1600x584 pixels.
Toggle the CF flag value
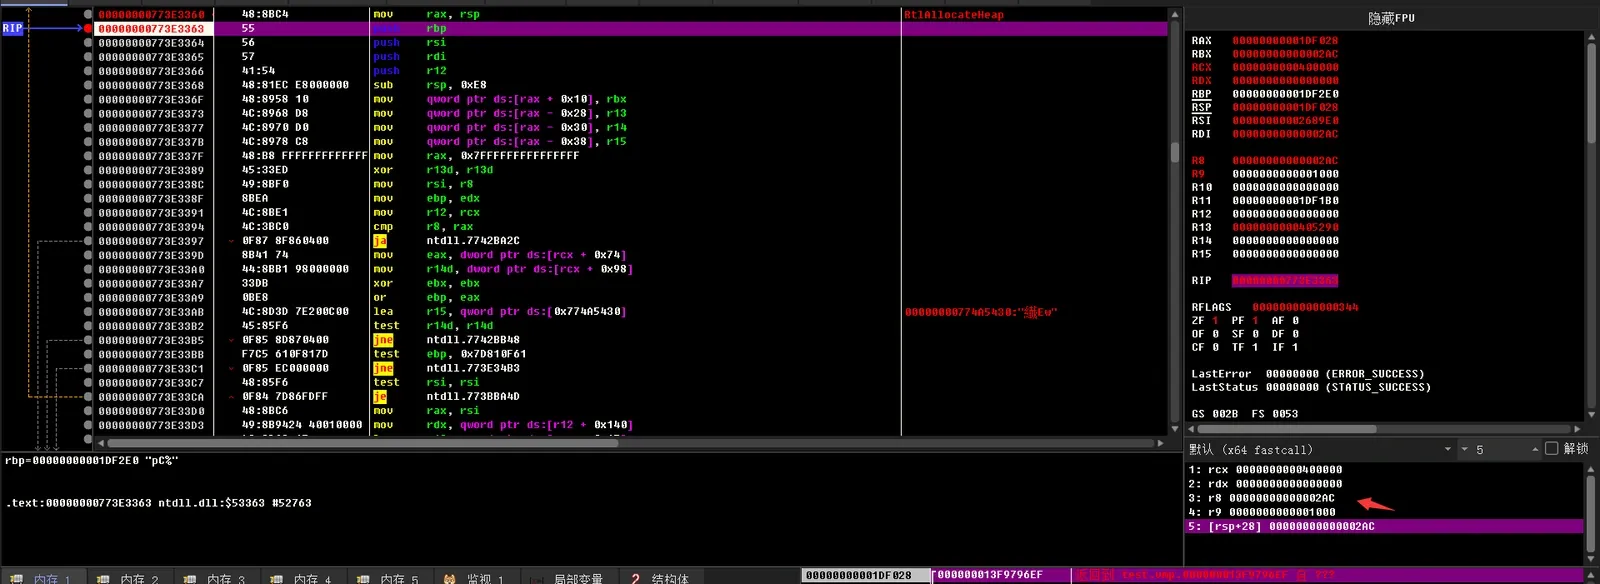1215,348
